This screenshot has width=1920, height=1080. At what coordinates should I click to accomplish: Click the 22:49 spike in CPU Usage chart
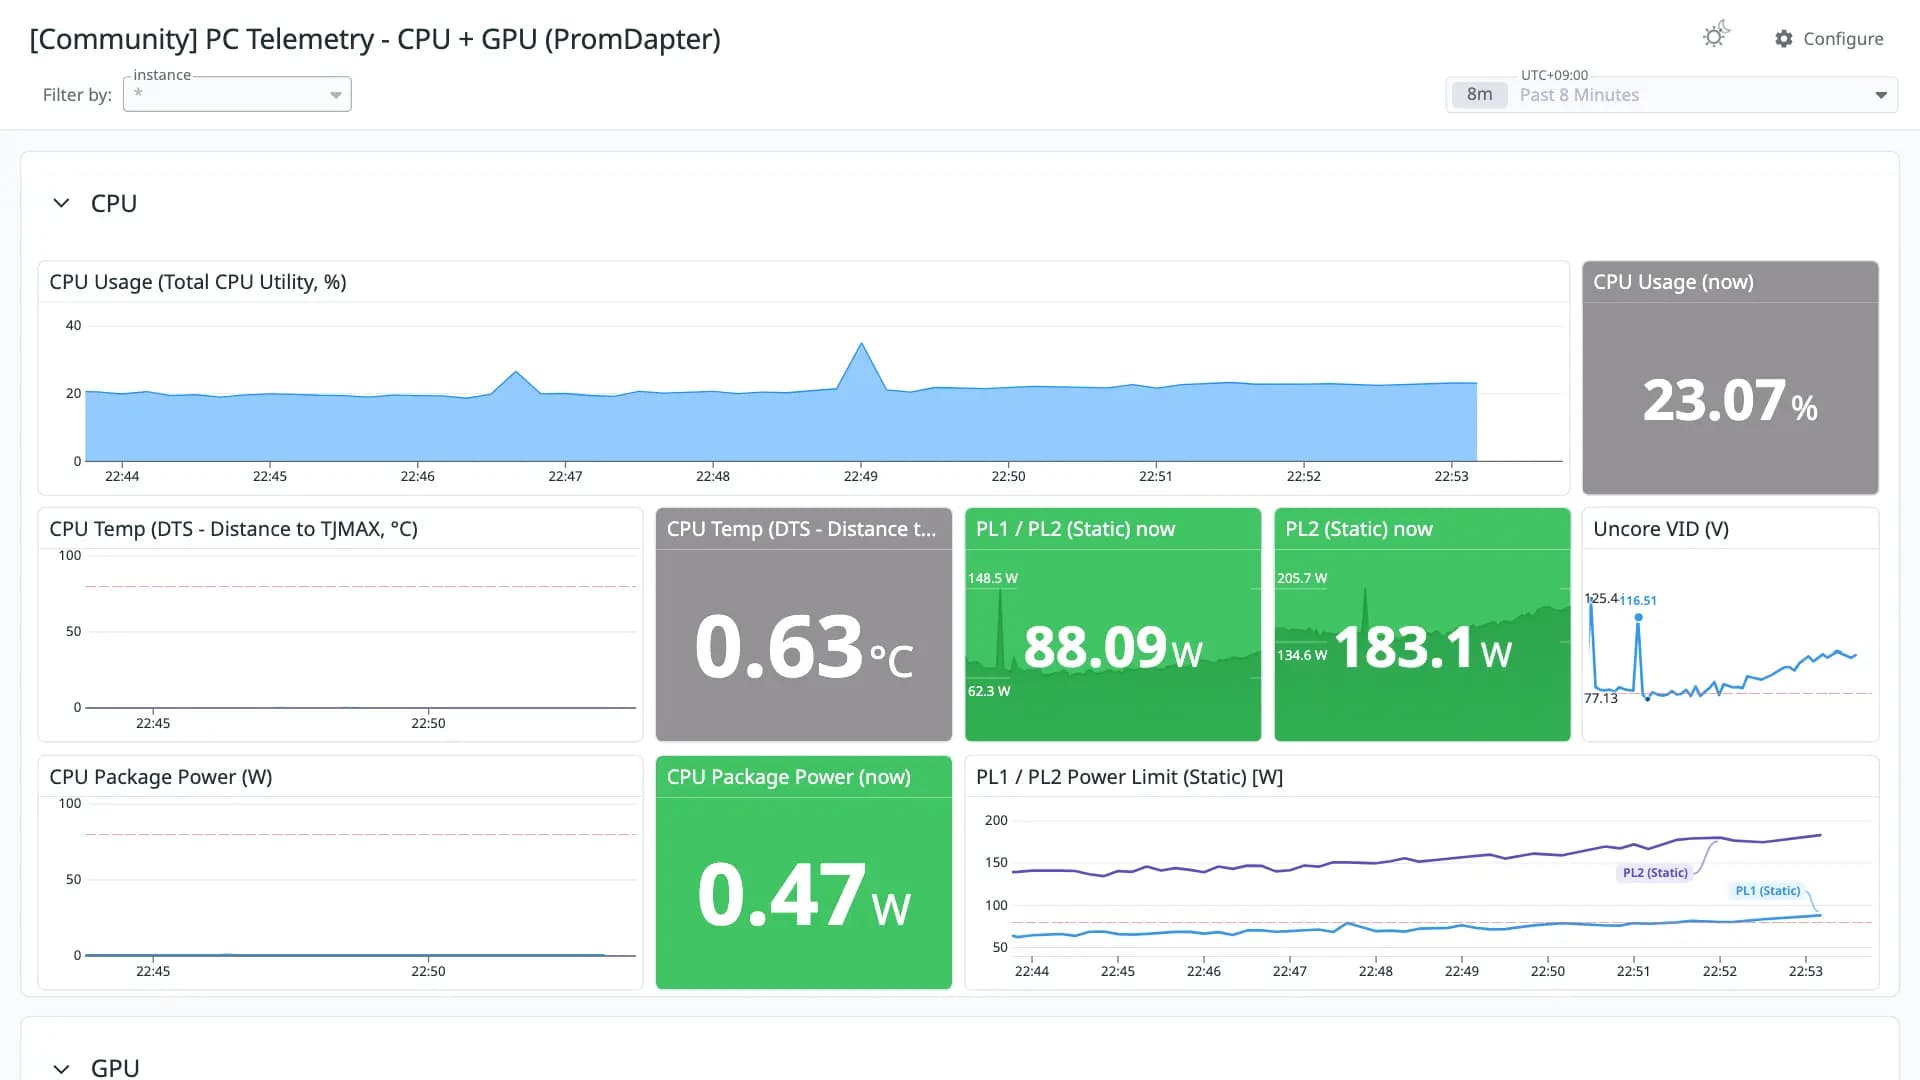[x=861, y=346]
